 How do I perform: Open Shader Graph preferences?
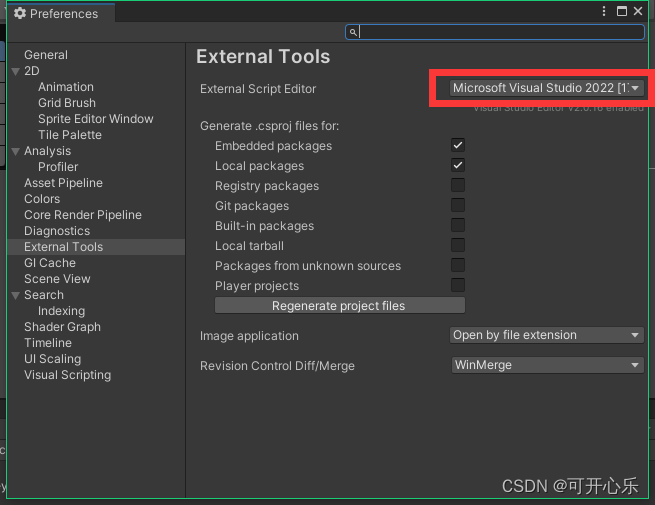(x=62, y=327)
